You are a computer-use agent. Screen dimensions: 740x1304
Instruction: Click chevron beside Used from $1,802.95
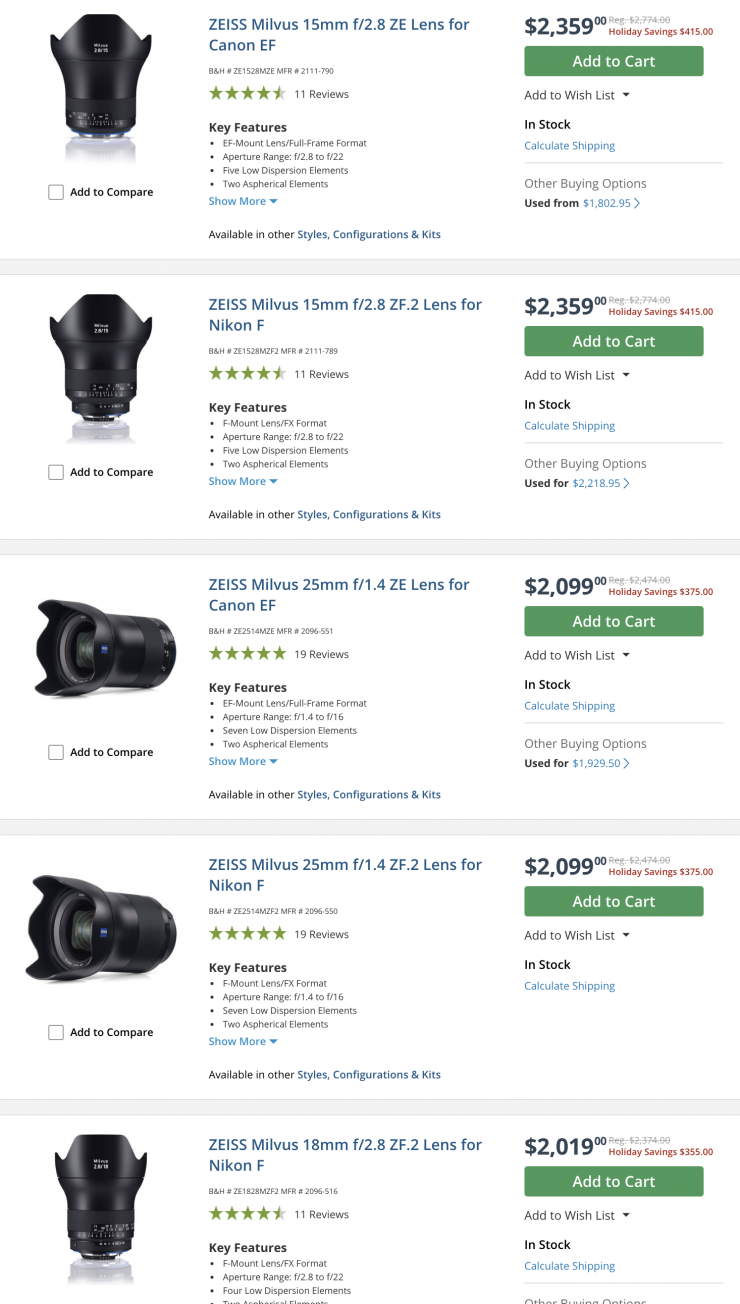coord(638,203)
